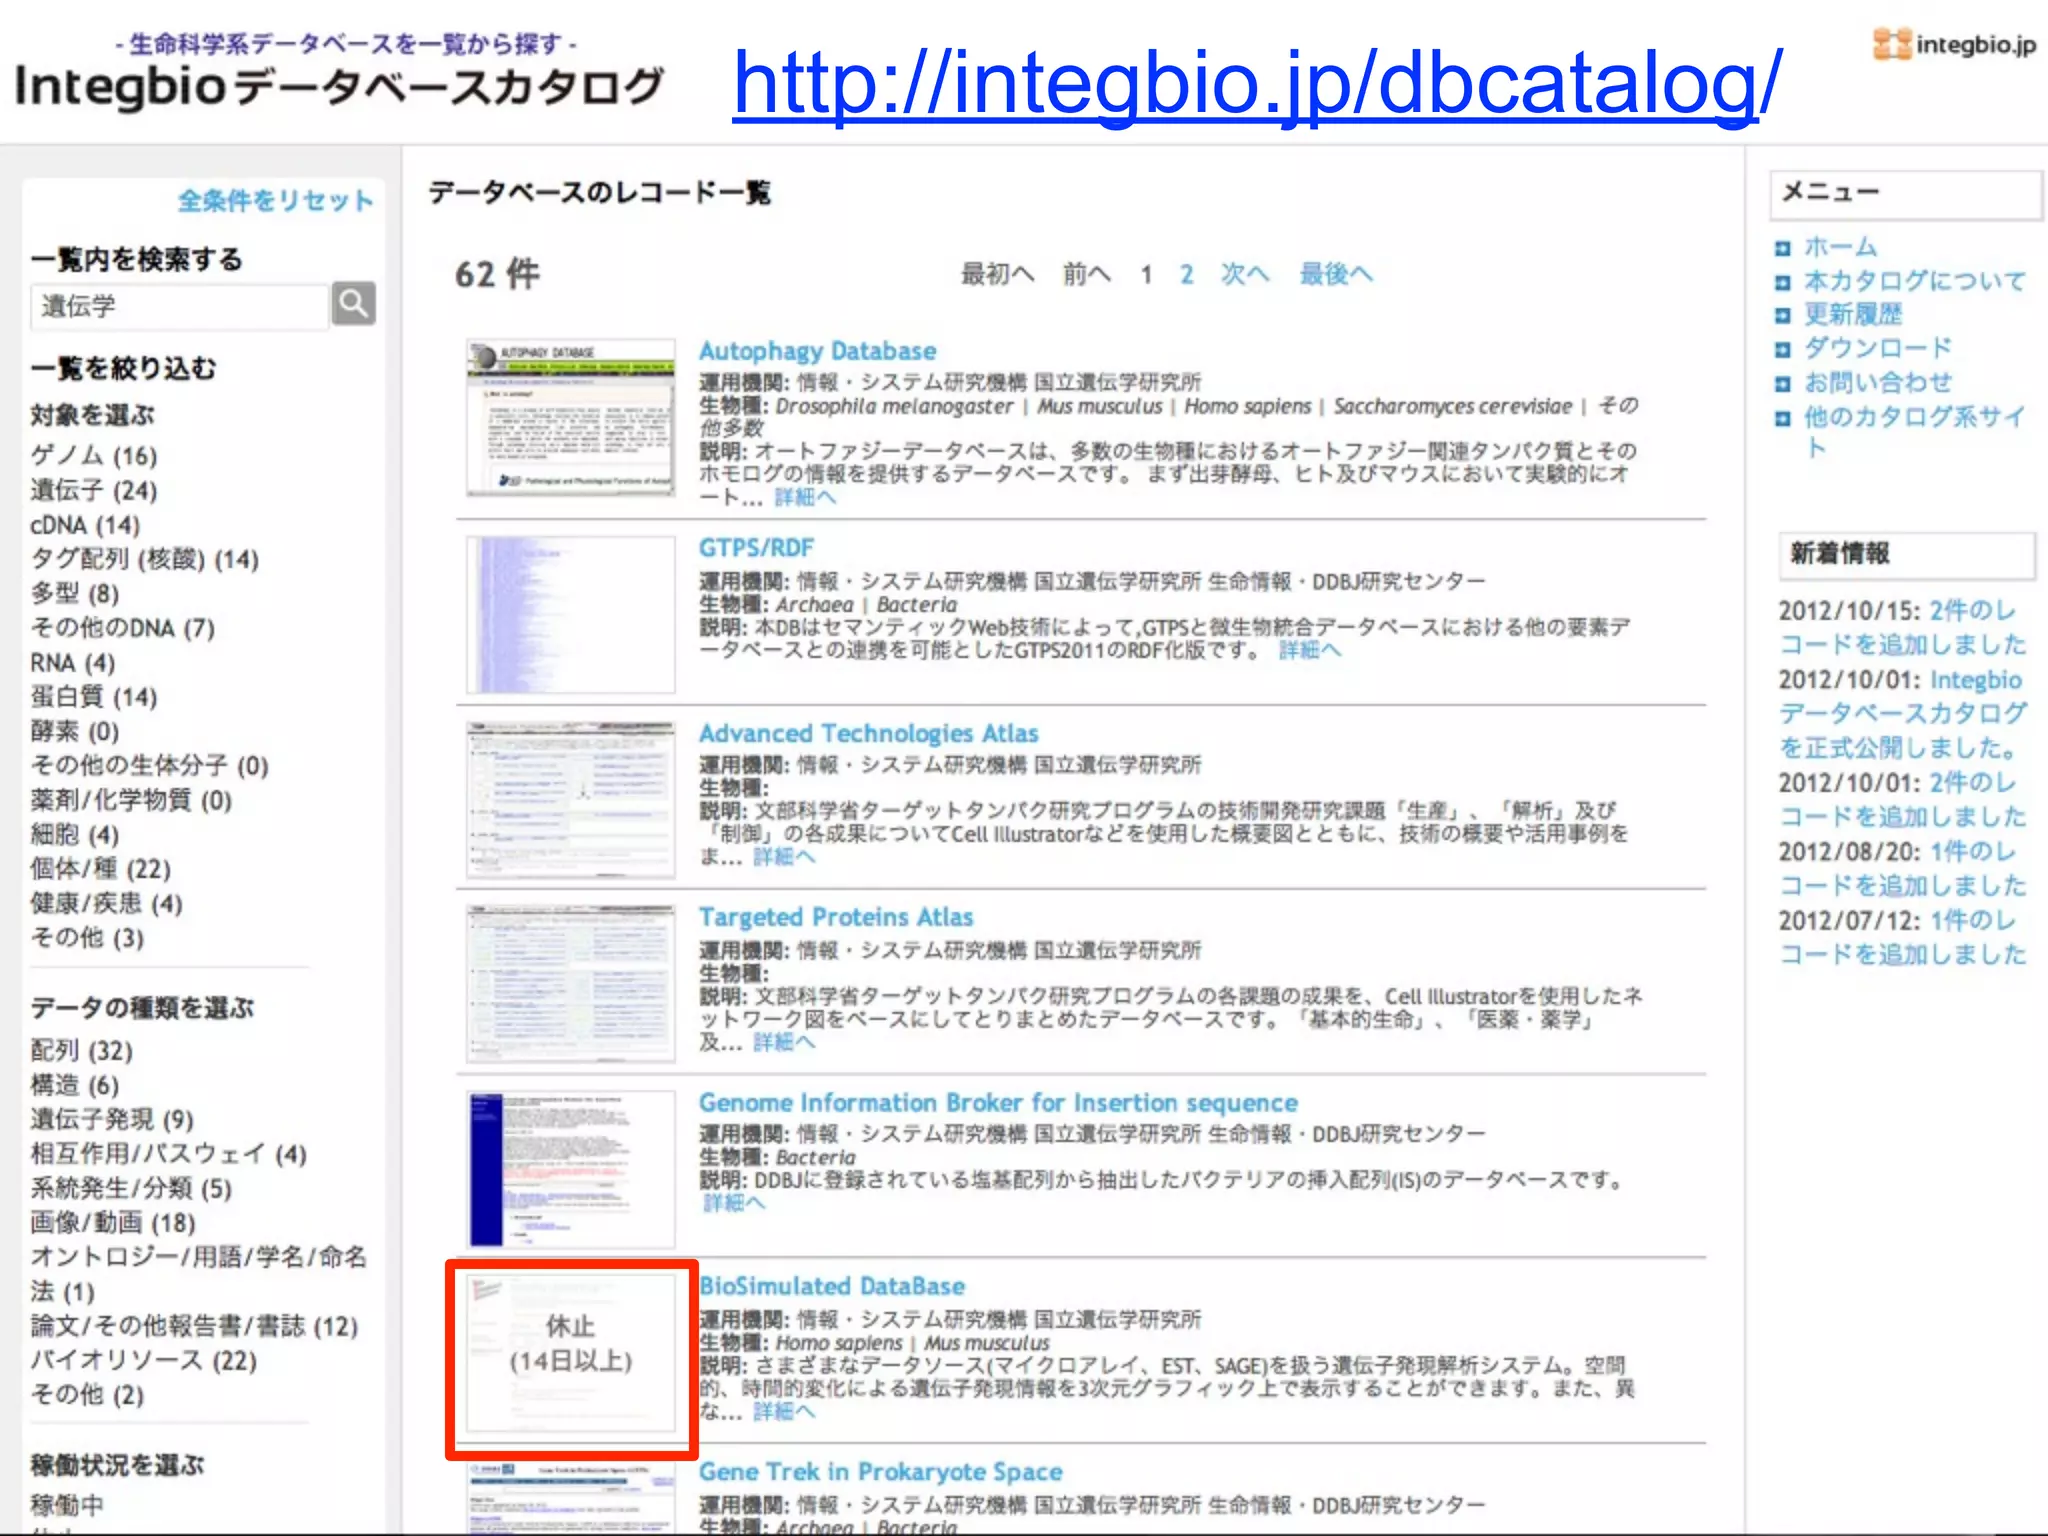Filter by 個体/種 (22)

coord(101,869)
